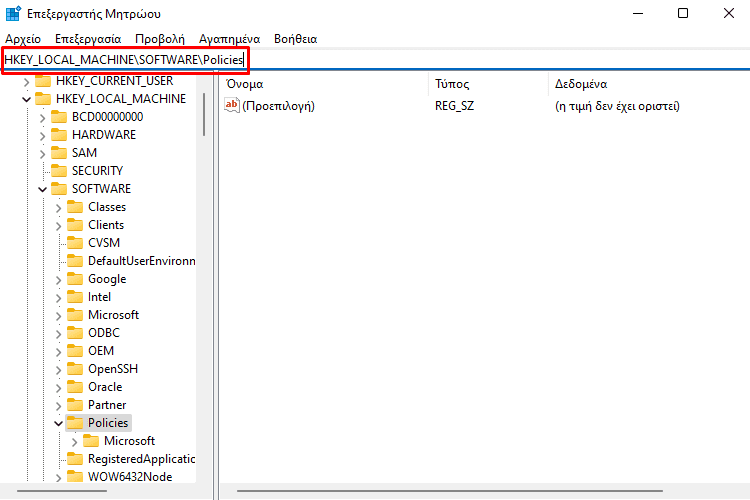Expand the Intel key
The image size is (750, 500).
pos(58,298)
